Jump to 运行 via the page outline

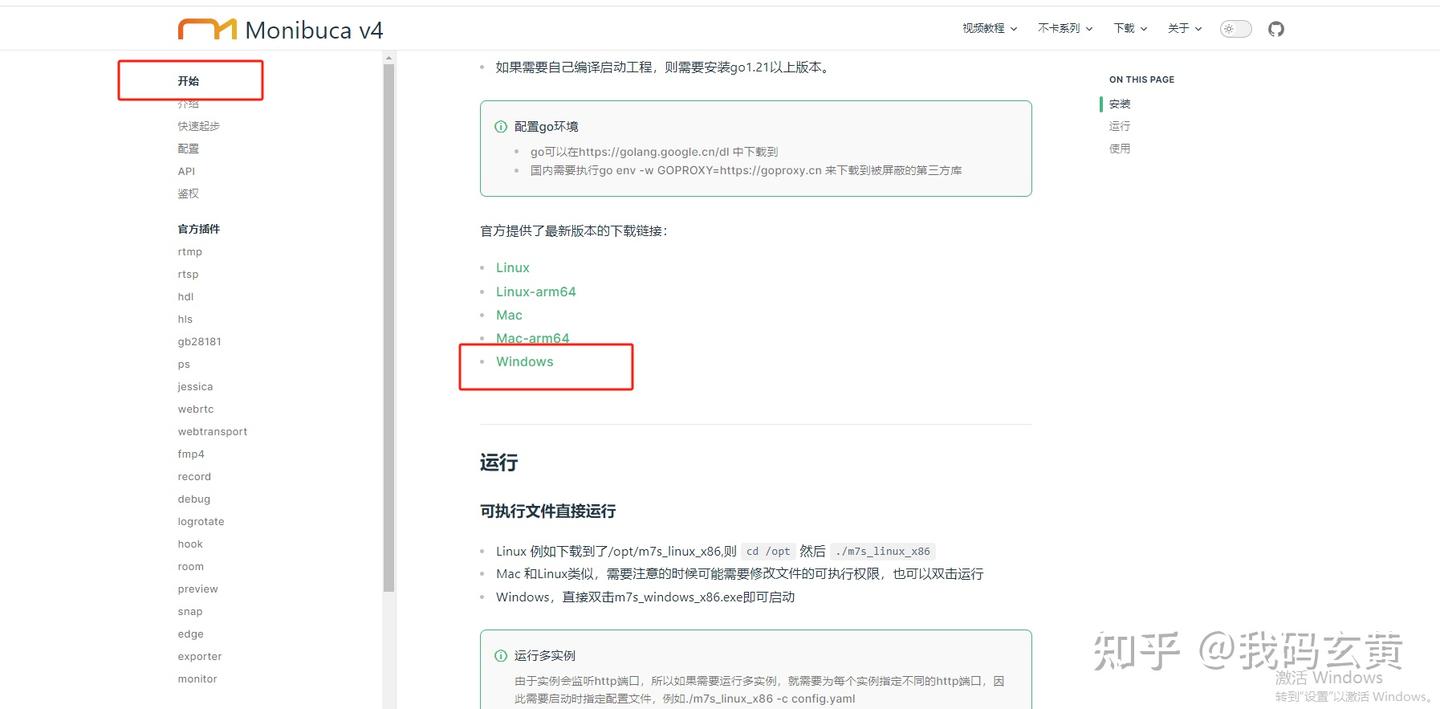tap(1118, 126)
